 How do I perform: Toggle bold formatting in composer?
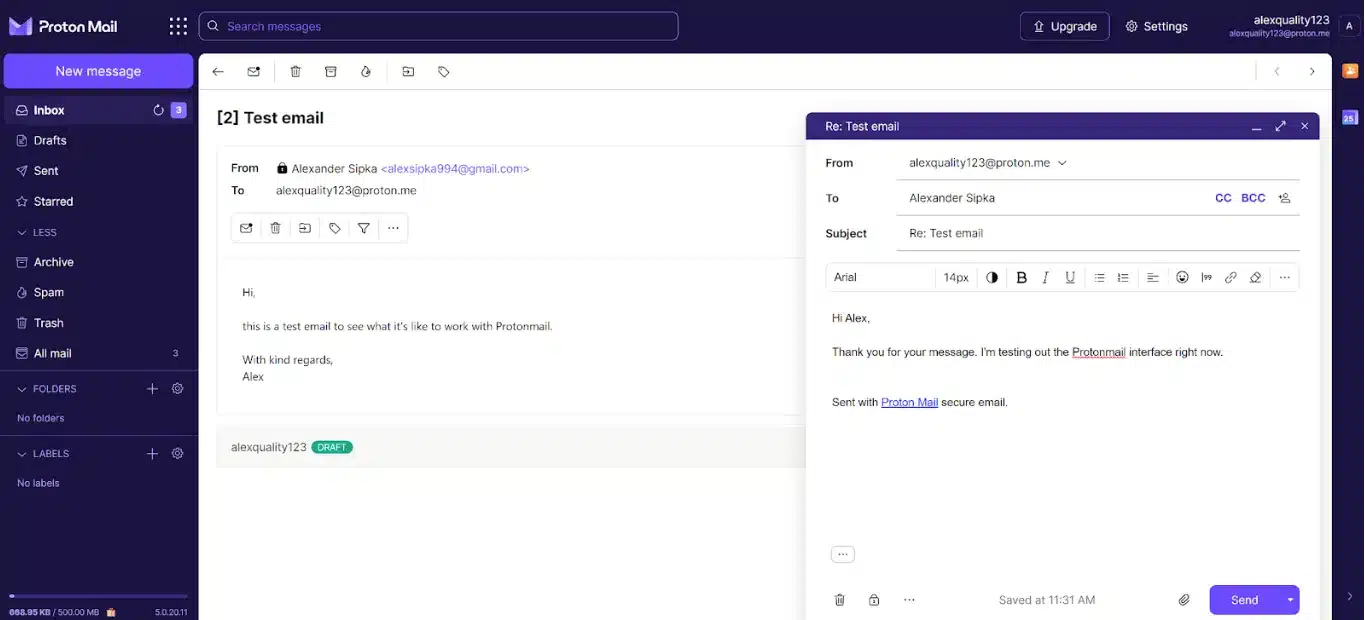tap(1021, 278)
